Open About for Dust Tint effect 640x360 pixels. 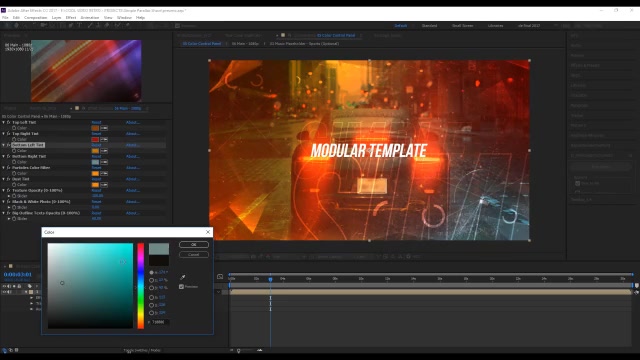coord(133,179)
